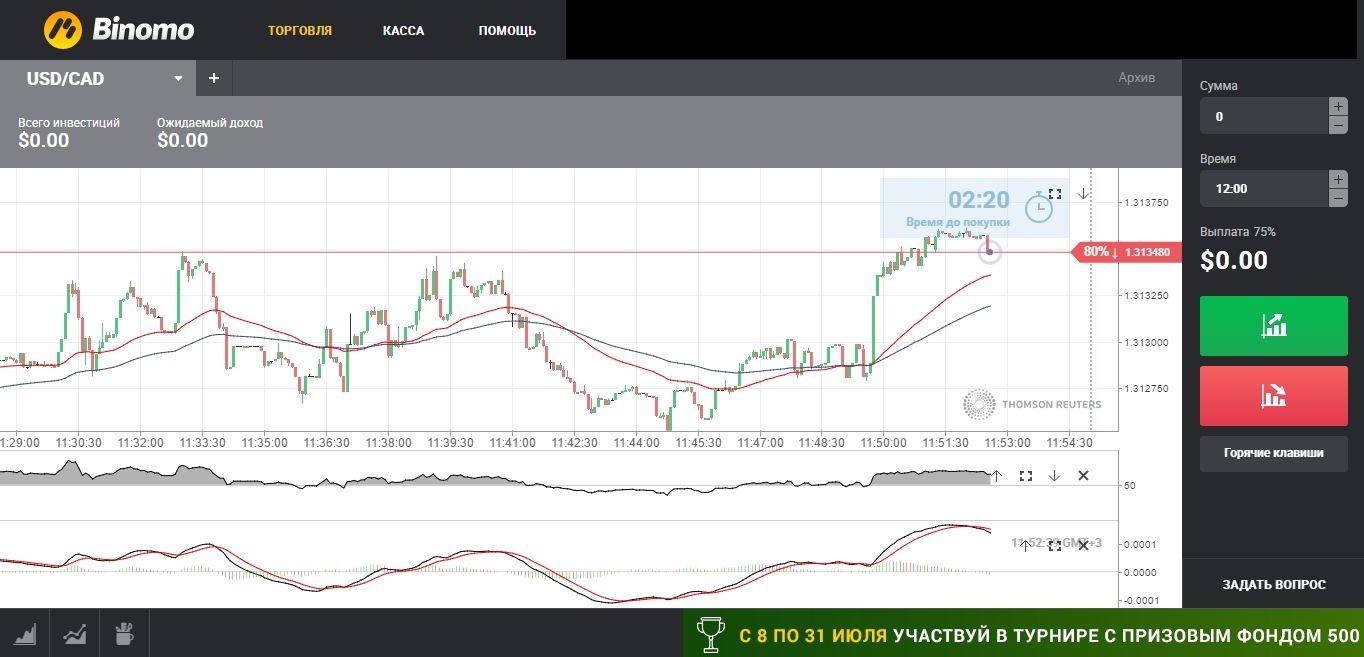The image size is (1364, 657).
Task: Increase the Сумма amount with plus
Action: click(1338, 106)
